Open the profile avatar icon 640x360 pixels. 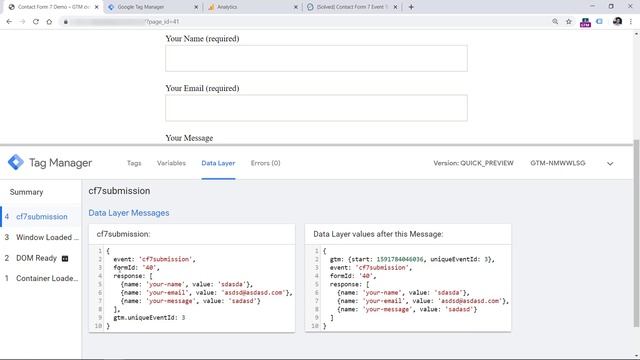[x=617, y=22]
